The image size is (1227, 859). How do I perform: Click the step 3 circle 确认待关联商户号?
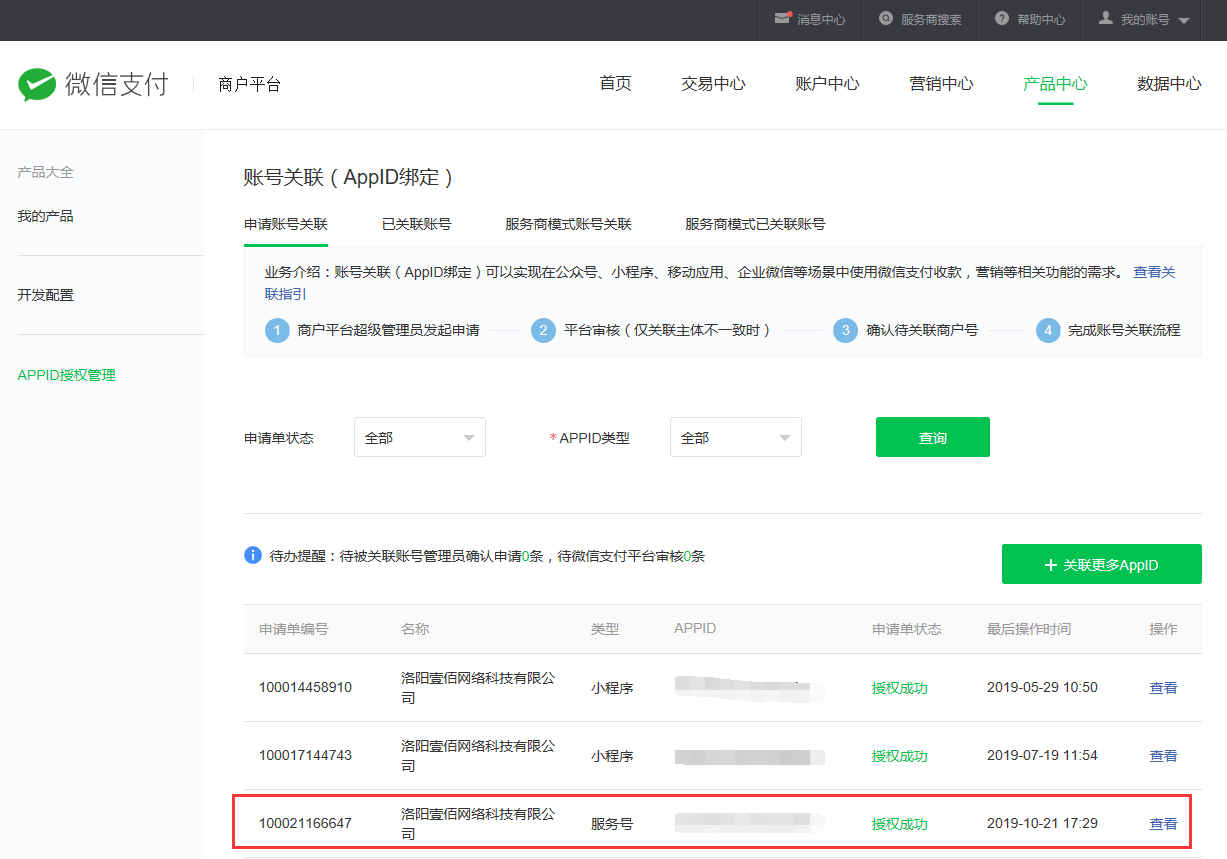845,330
